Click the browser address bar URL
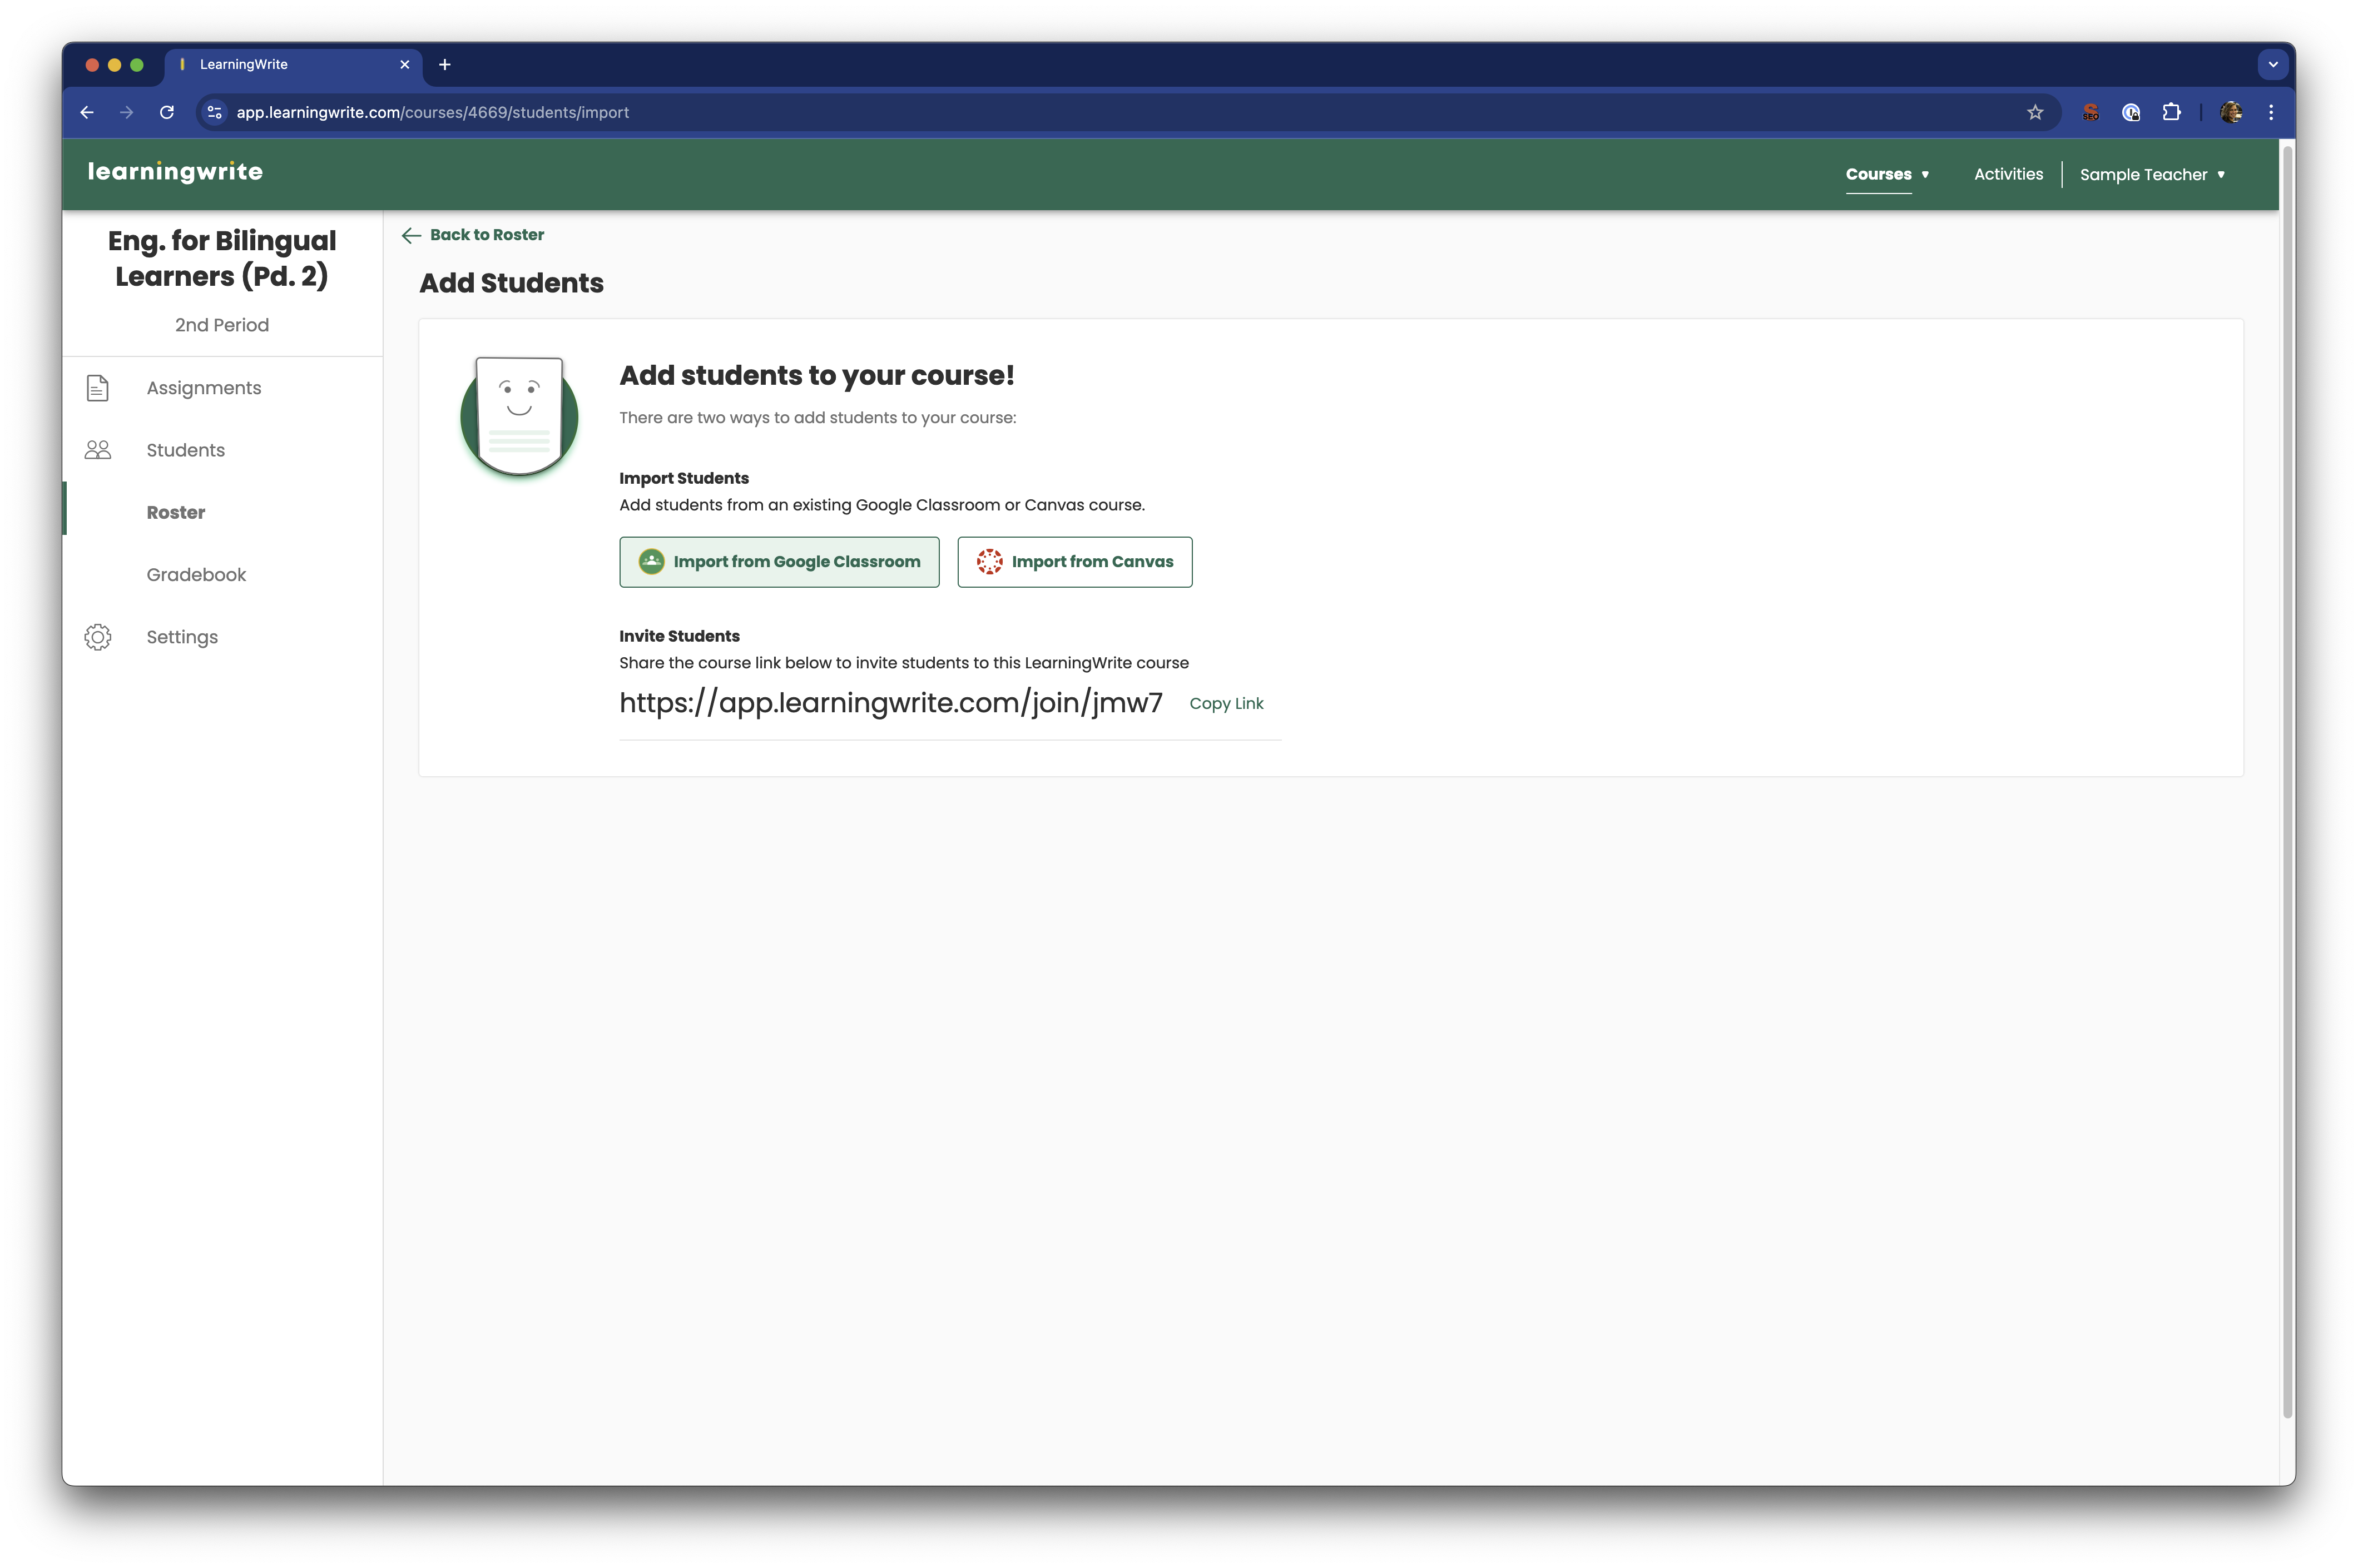This screenshot has height=1568, width=2358. (432, 112)
